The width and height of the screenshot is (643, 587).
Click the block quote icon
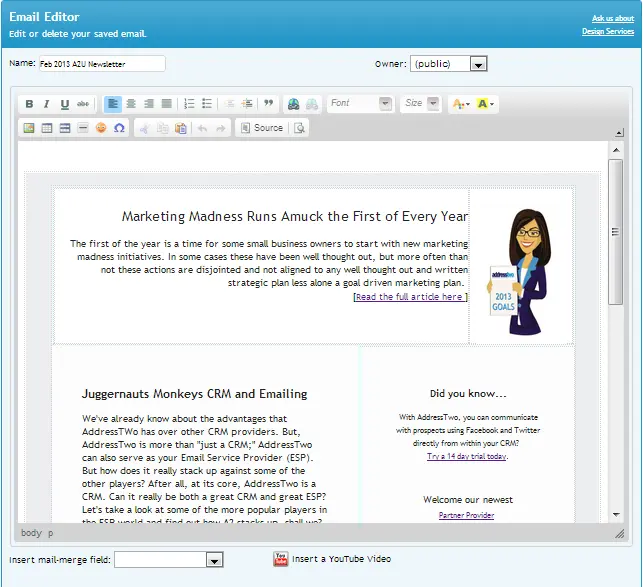(268, 104)
